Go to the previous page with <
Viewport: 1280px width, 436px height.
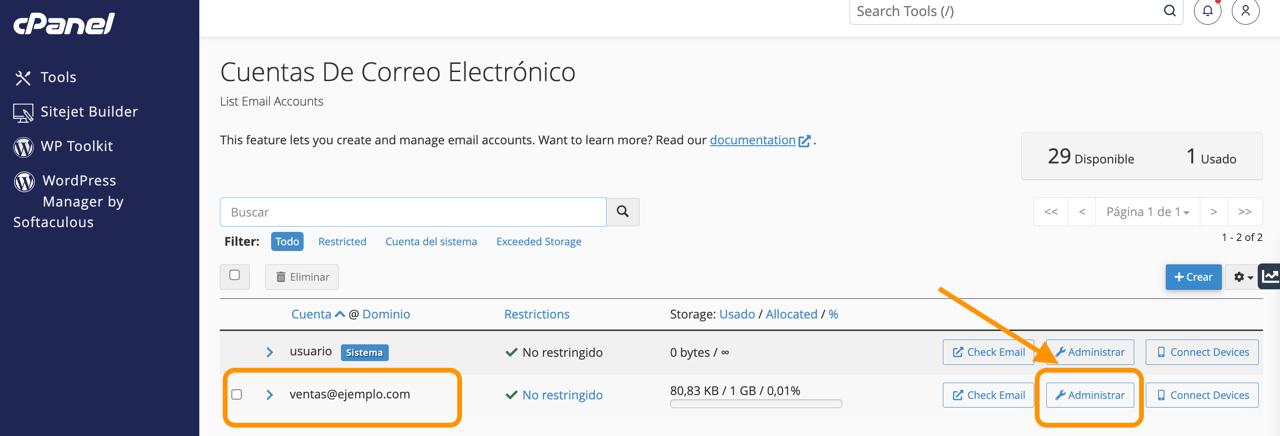pyautogui.click(x=1082, y=212)
